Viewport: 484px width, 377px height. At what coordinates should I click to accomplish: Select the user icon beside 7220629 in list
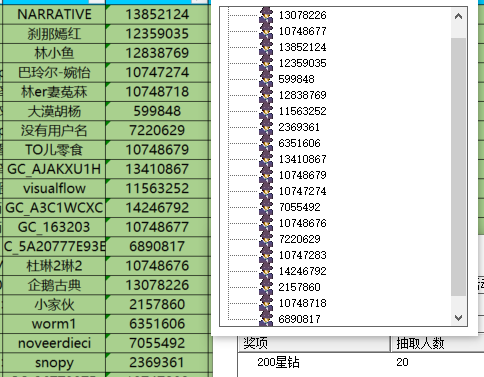[x=266, y=239]
